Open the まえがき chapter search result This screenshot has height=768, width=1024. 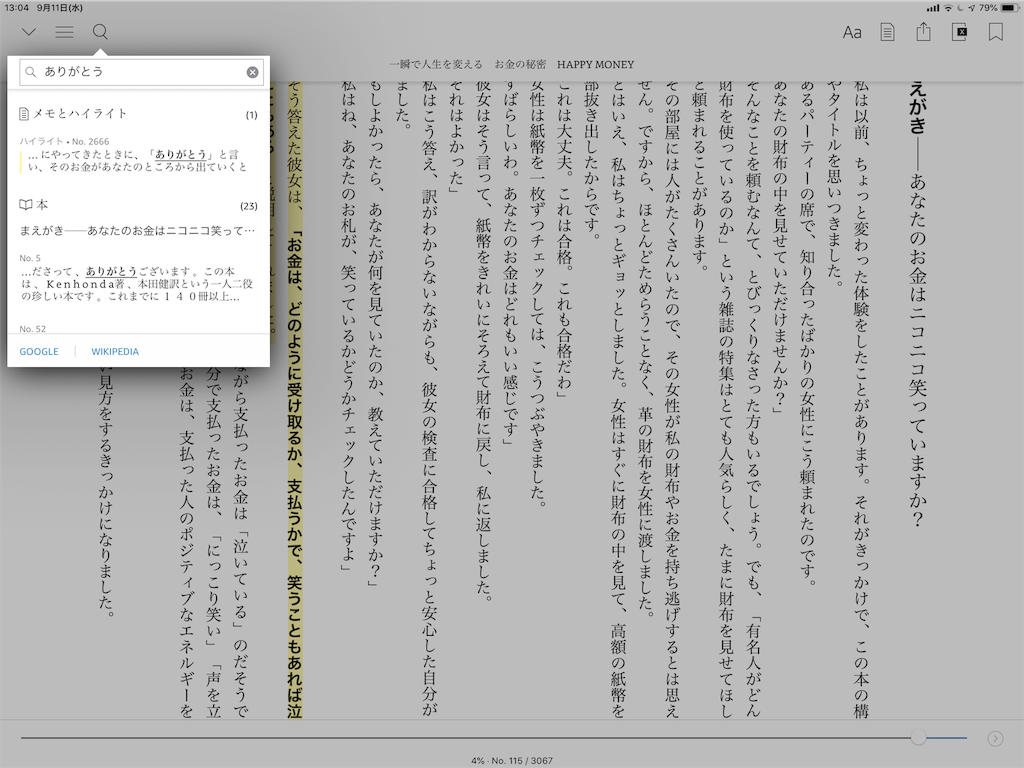tap(138, 231)
